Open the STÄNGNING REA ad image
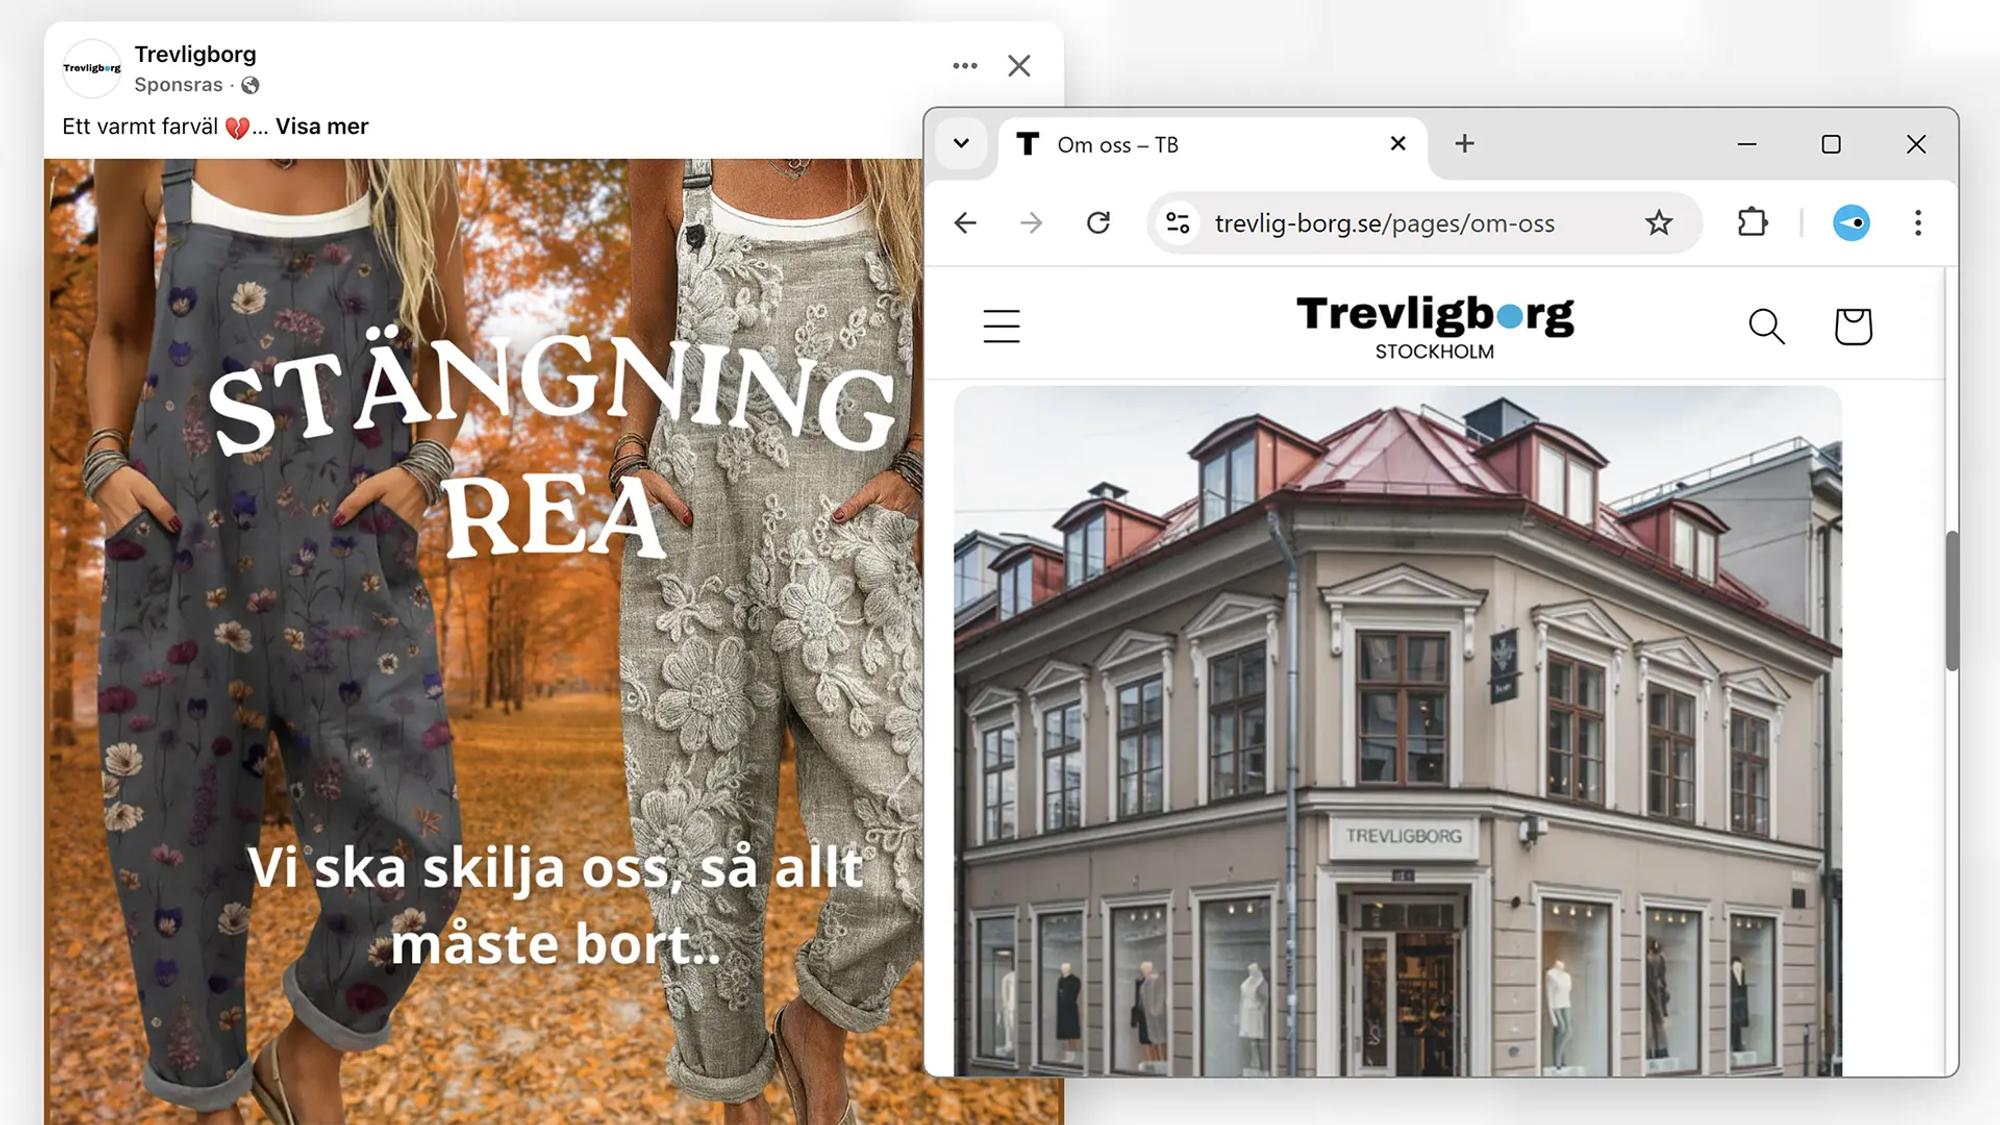 pyautogui.click(x=483, y=640)
